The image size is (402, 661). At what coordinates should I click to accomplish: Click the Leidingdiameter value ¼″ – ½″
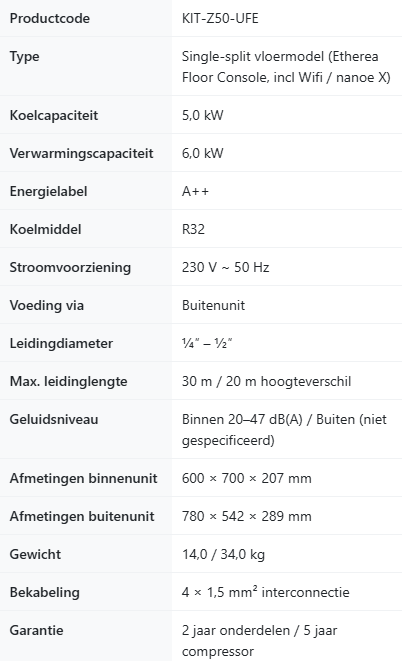coord(207,343)
